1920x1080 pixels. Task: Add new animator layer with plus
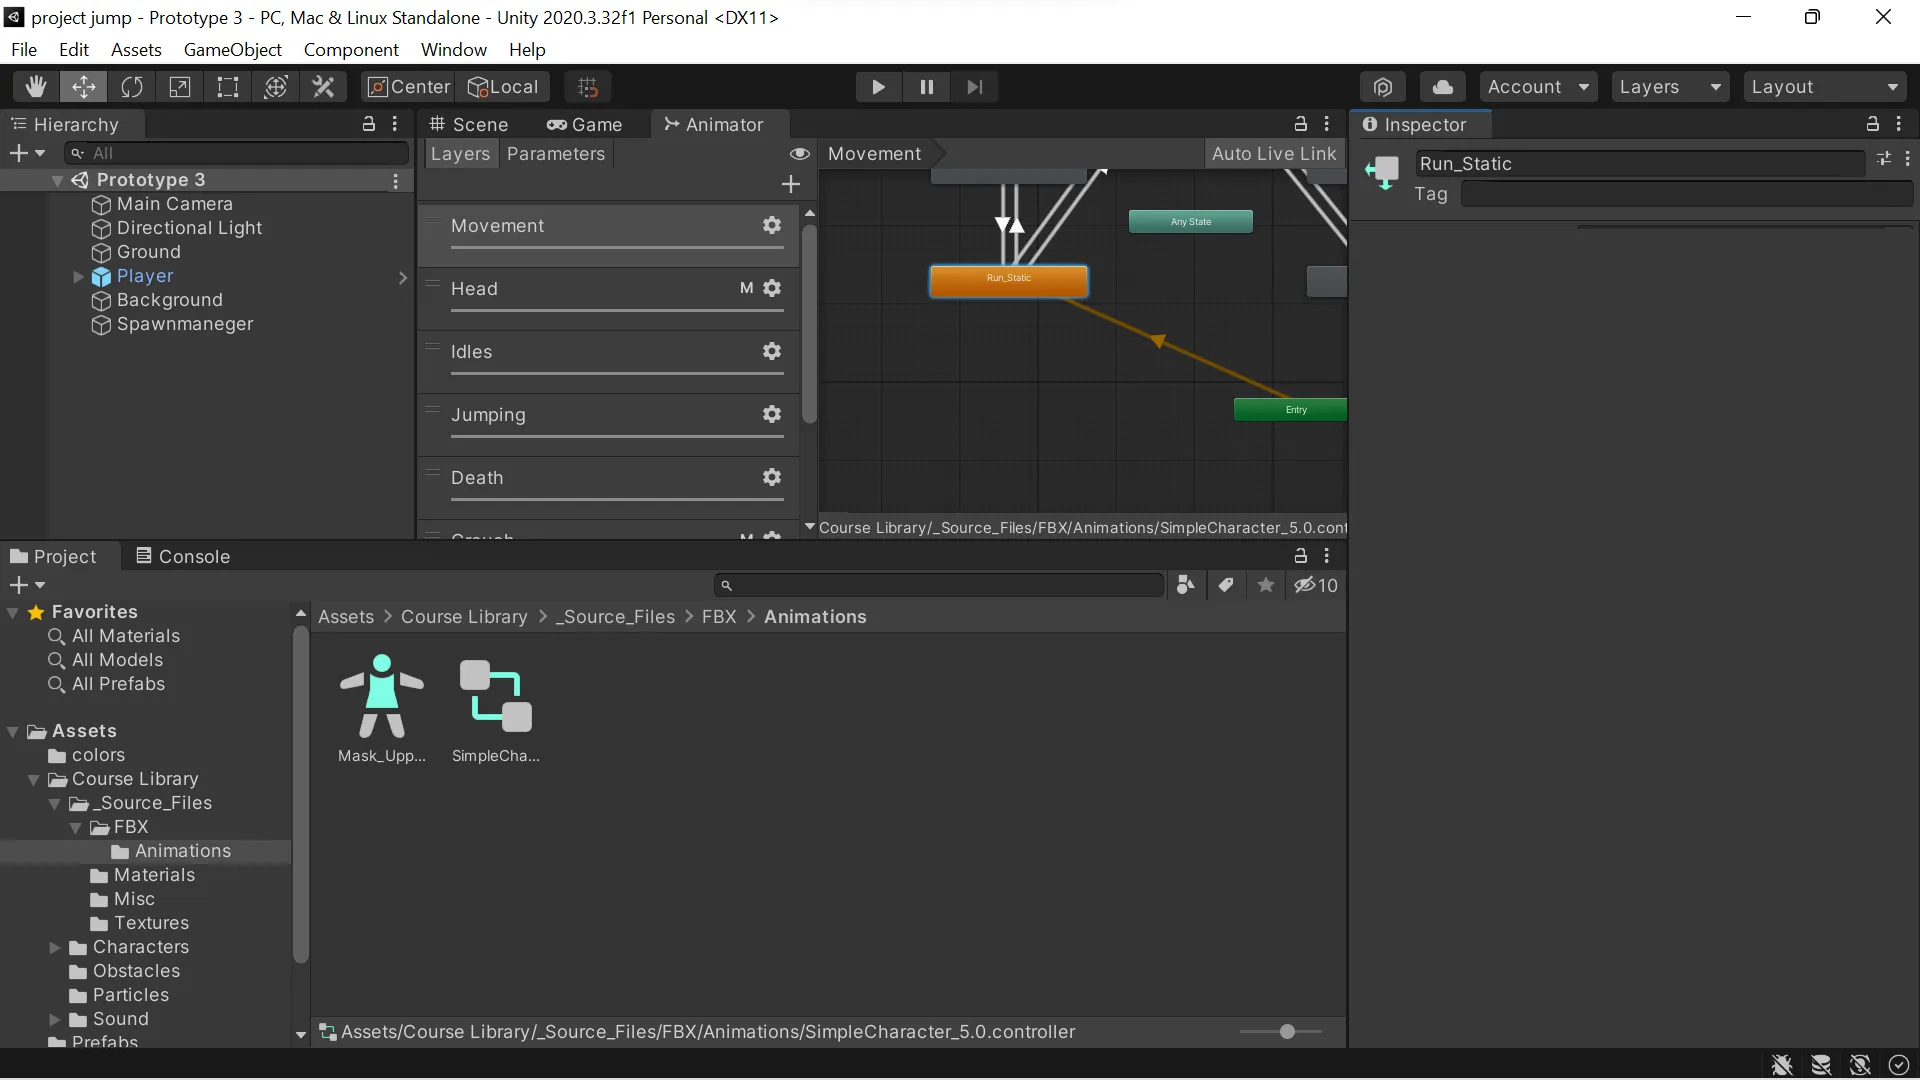(791, 184)
